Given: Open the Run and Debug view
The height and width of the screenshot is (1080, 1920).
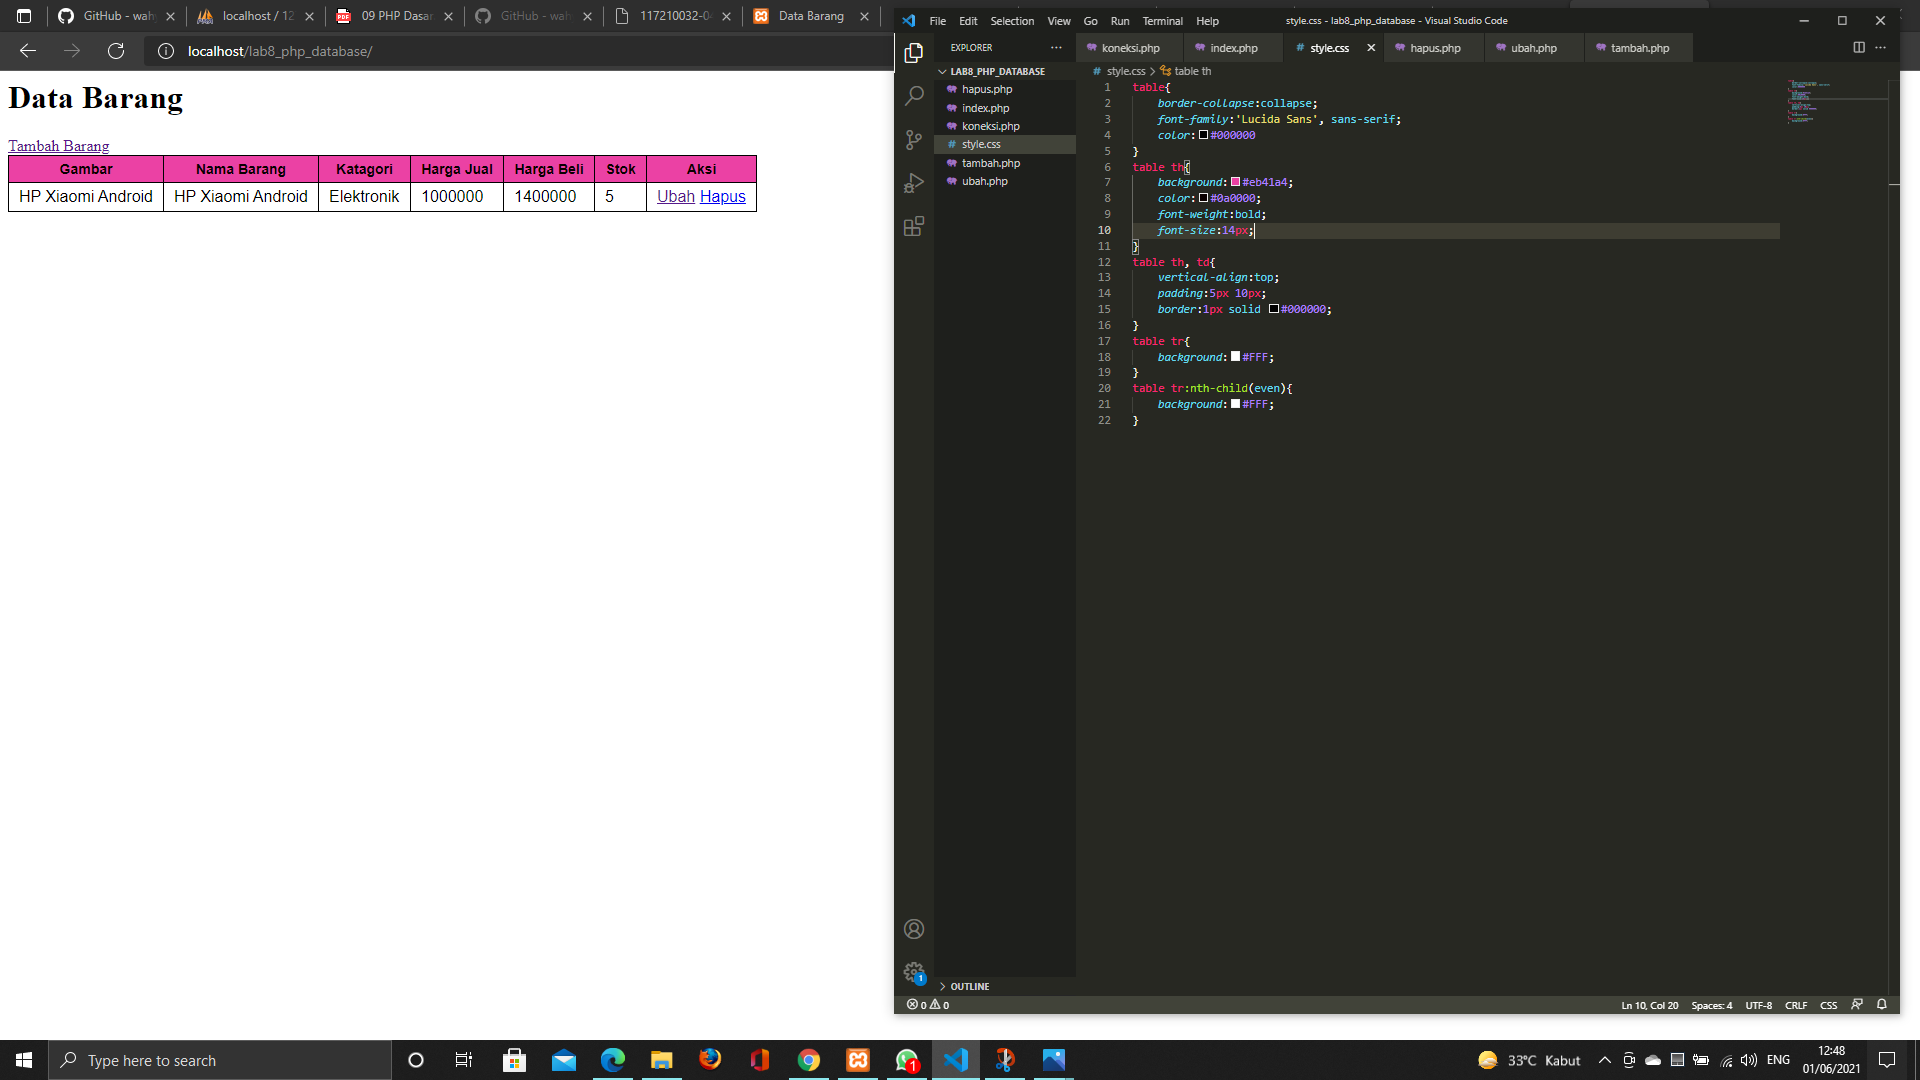Looking at the screenshot, I should click(913, 183).
